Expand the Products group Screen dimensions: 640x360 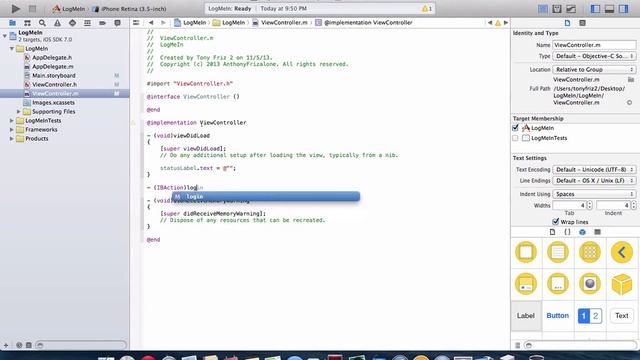12,138
